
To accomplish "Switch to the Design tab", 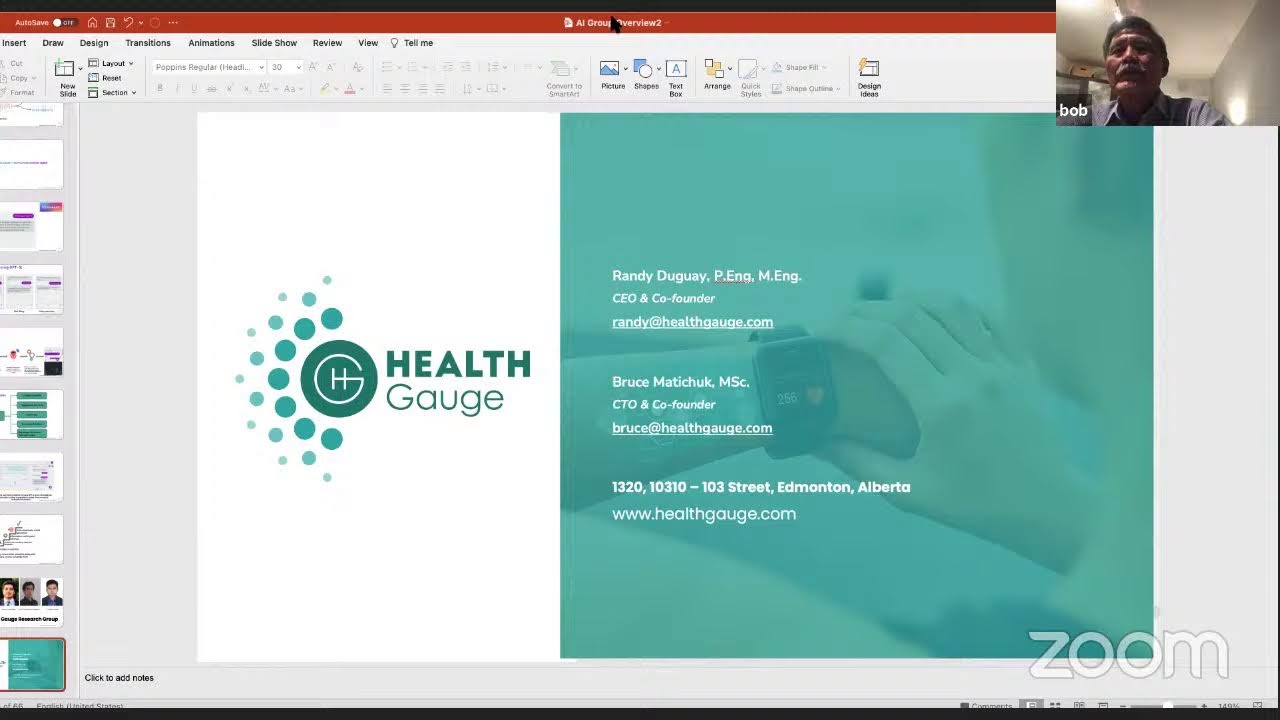I will (x=94, y=43).
